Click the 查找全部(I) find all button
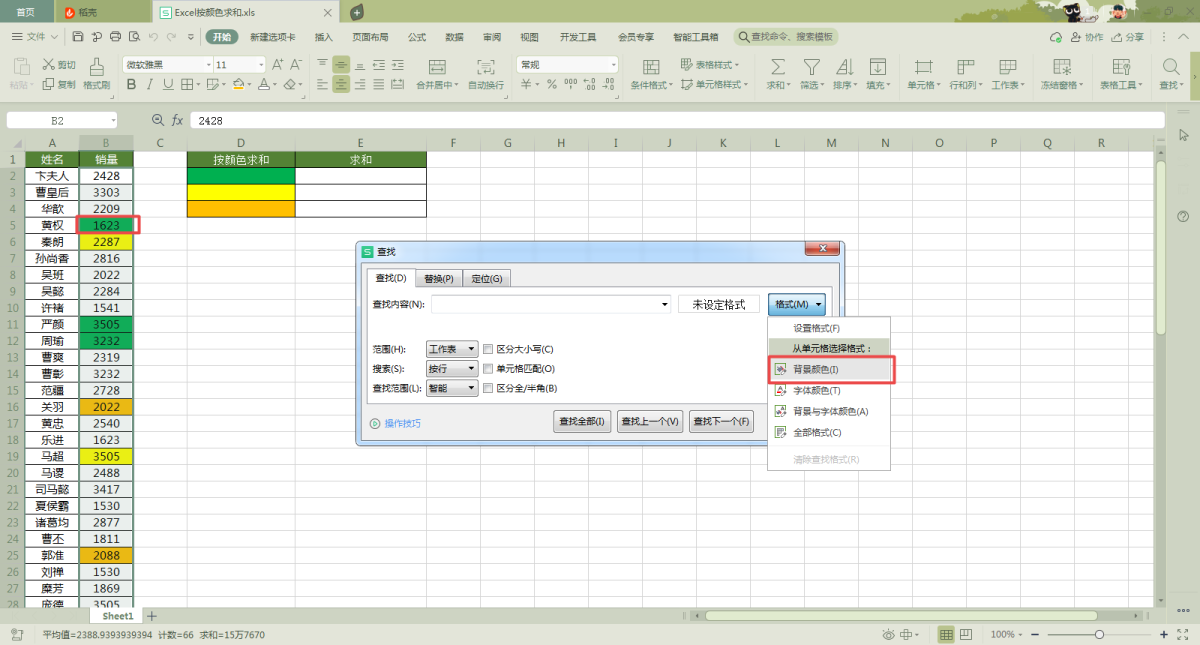The width and height of the screenshot is (1200, 645). 582,422
